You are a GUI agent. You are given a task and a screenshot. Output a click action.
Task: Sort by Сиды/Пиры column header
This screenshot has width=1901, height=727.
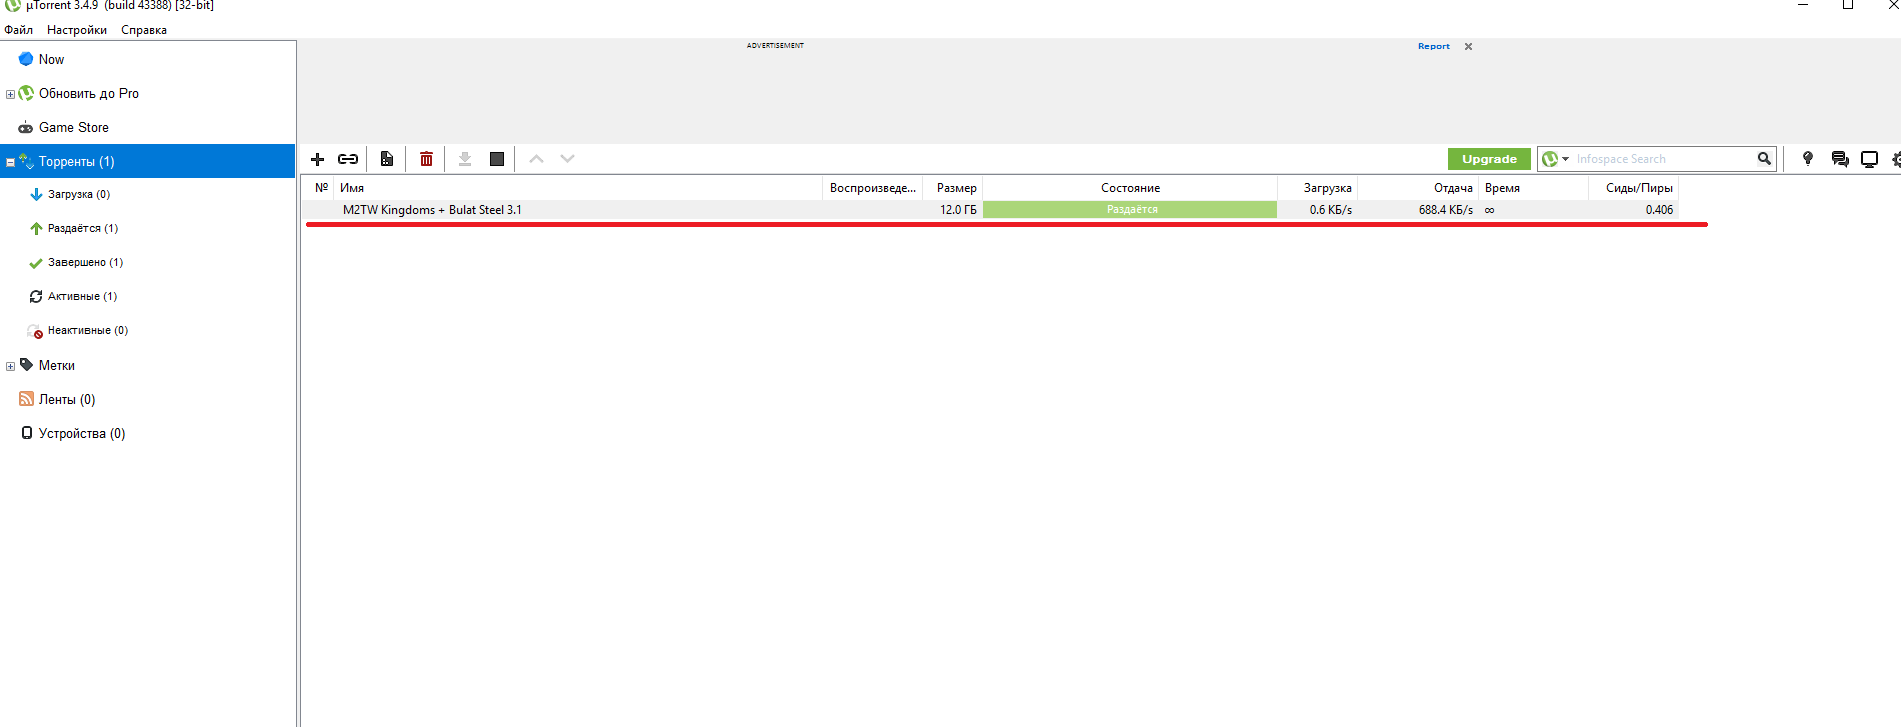click(1634, 187)
